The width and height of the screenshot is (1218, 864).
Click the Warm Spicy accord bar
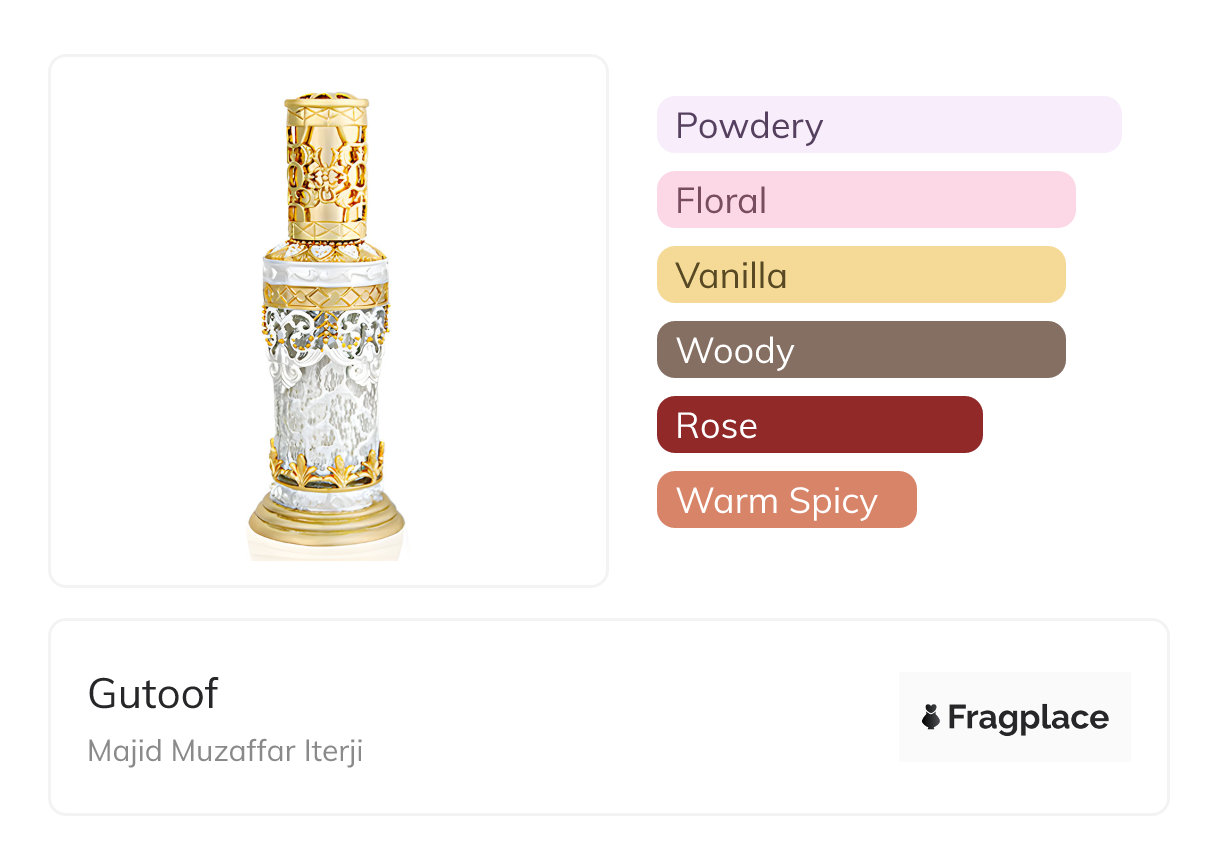pos(786,500)
